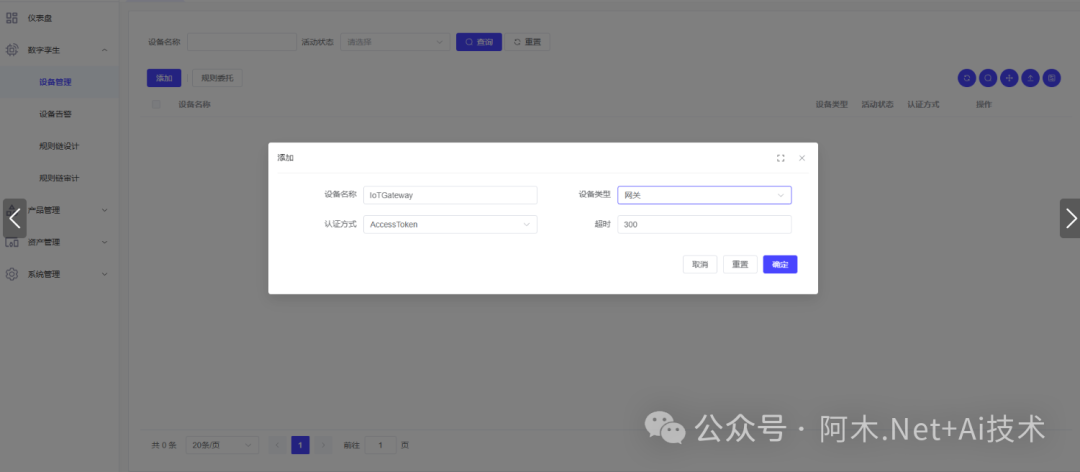Open the 活动状态 filter dropdown
Image resolution: width=1080 pixels, height=472 pixels.
tap(395, 42)
